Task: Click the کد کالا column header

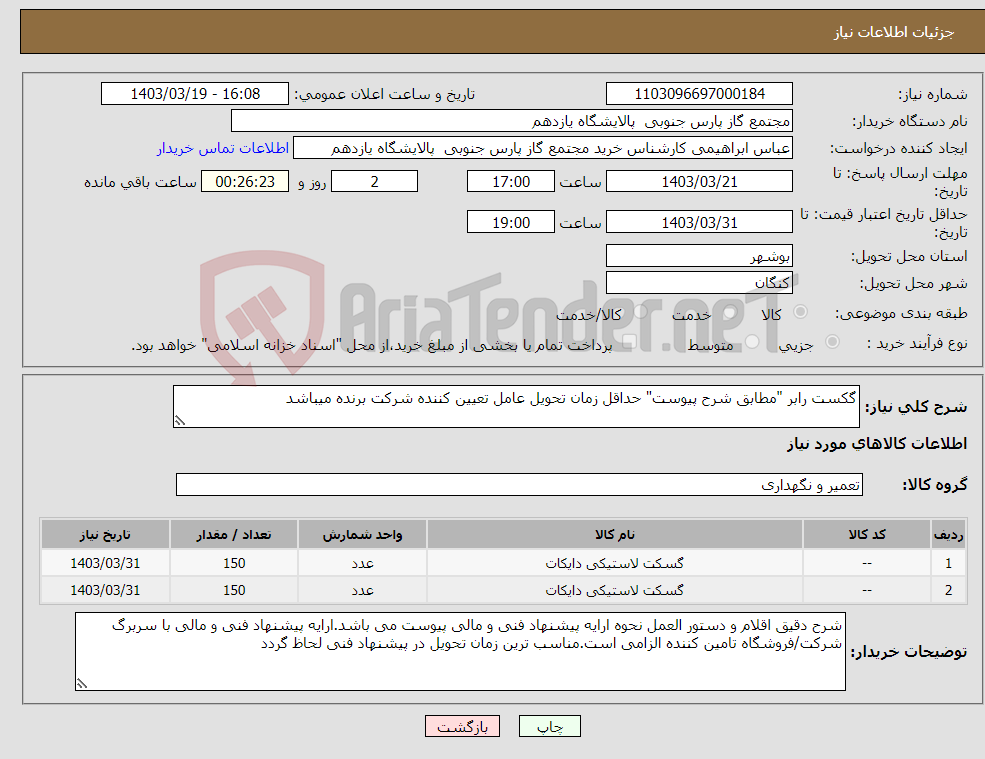Action: click(867, 534)
